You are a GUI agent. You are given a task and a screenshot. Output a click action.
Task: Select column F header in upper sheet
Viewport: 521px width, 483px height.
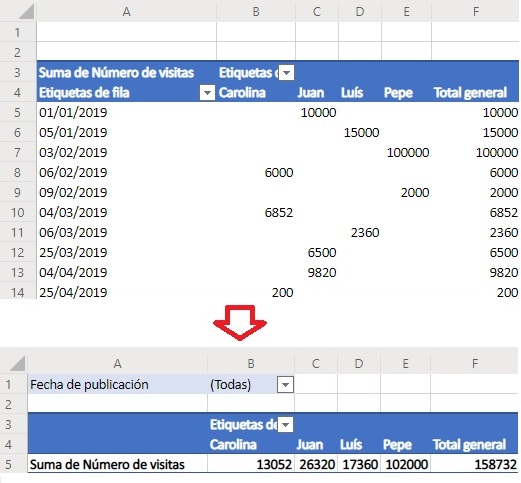point(476,11)
